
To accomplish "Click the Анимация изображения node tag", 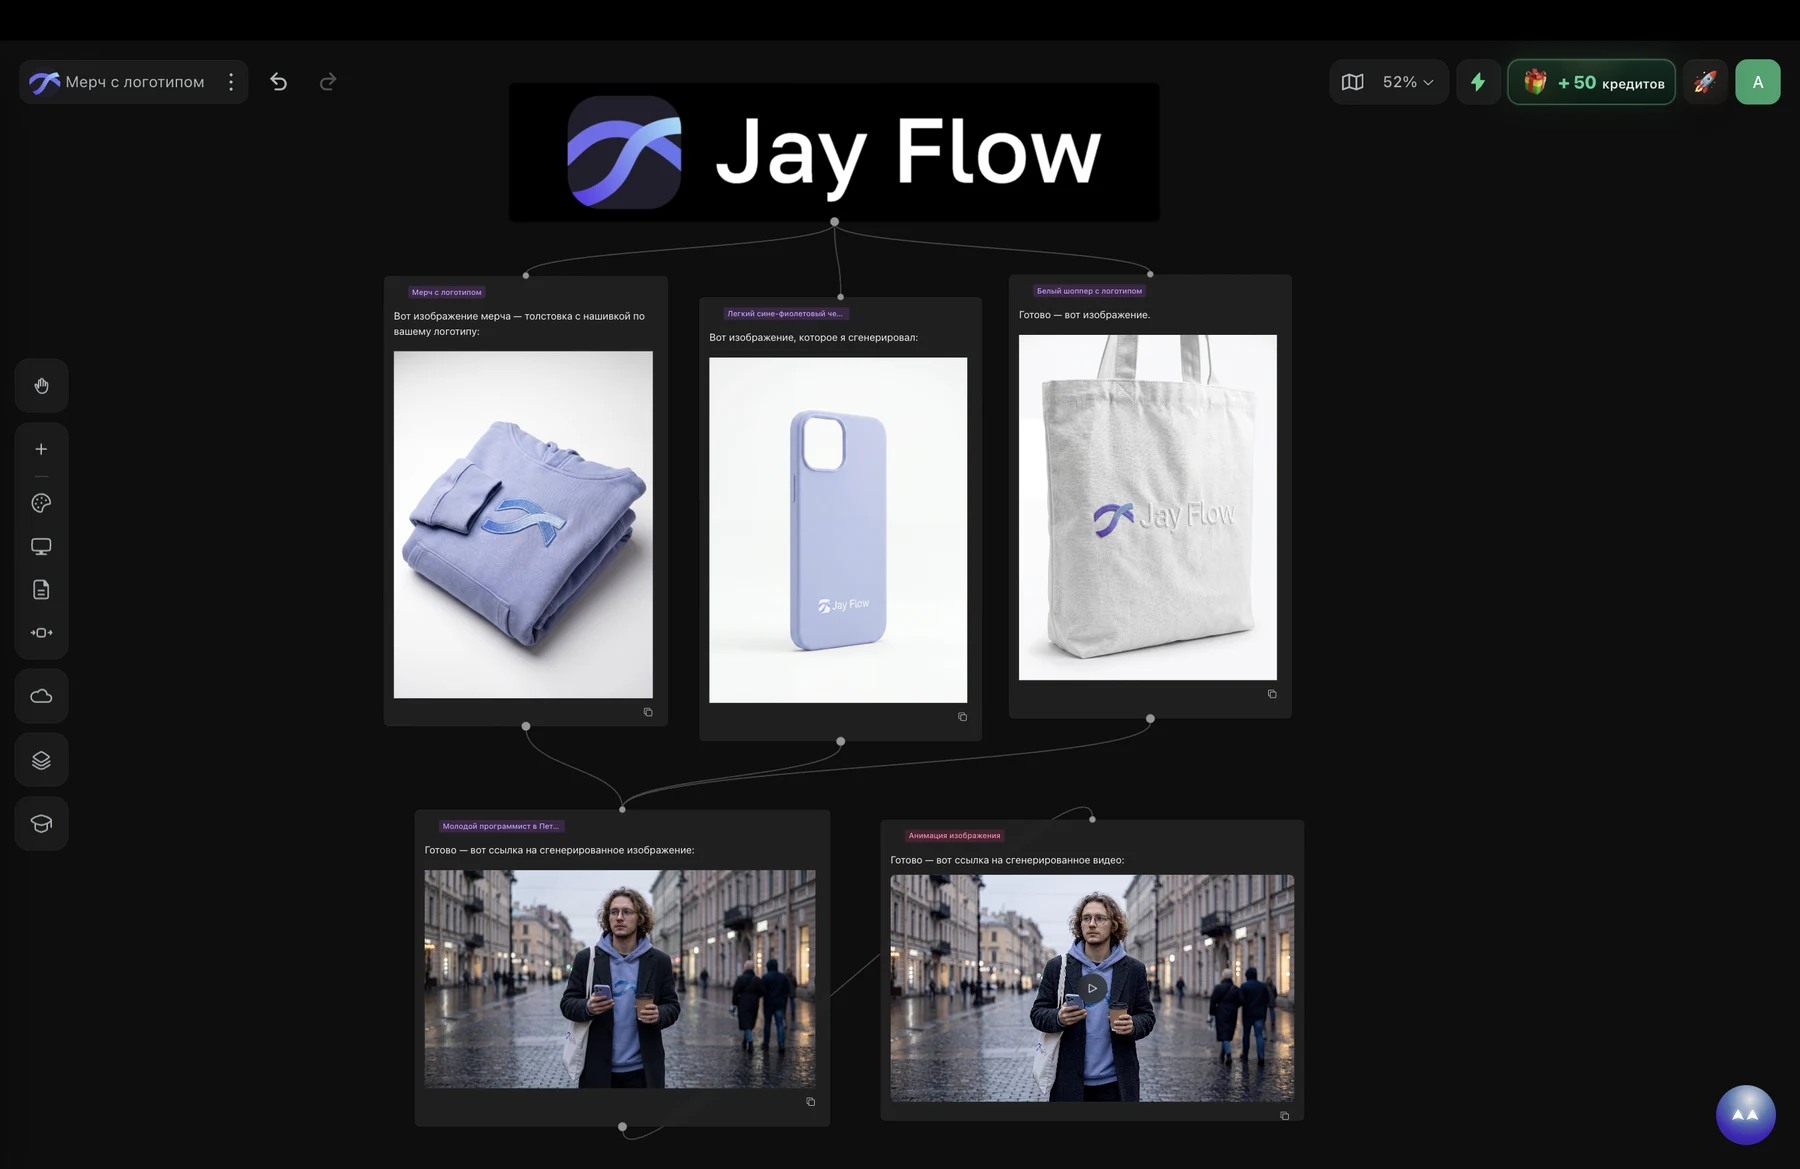I will (x=954, y=836).
